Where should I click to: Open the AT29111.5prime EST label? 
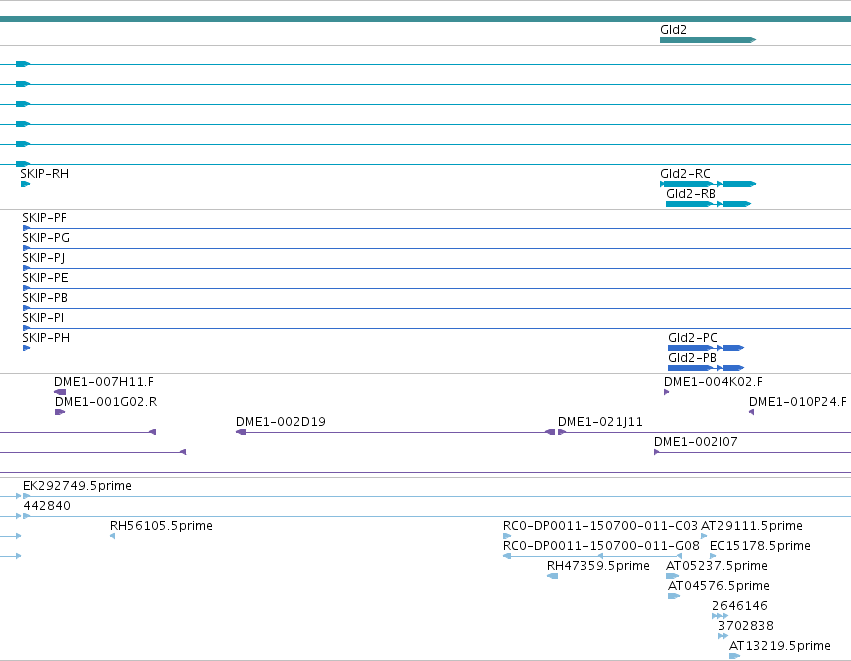[752, 526]
